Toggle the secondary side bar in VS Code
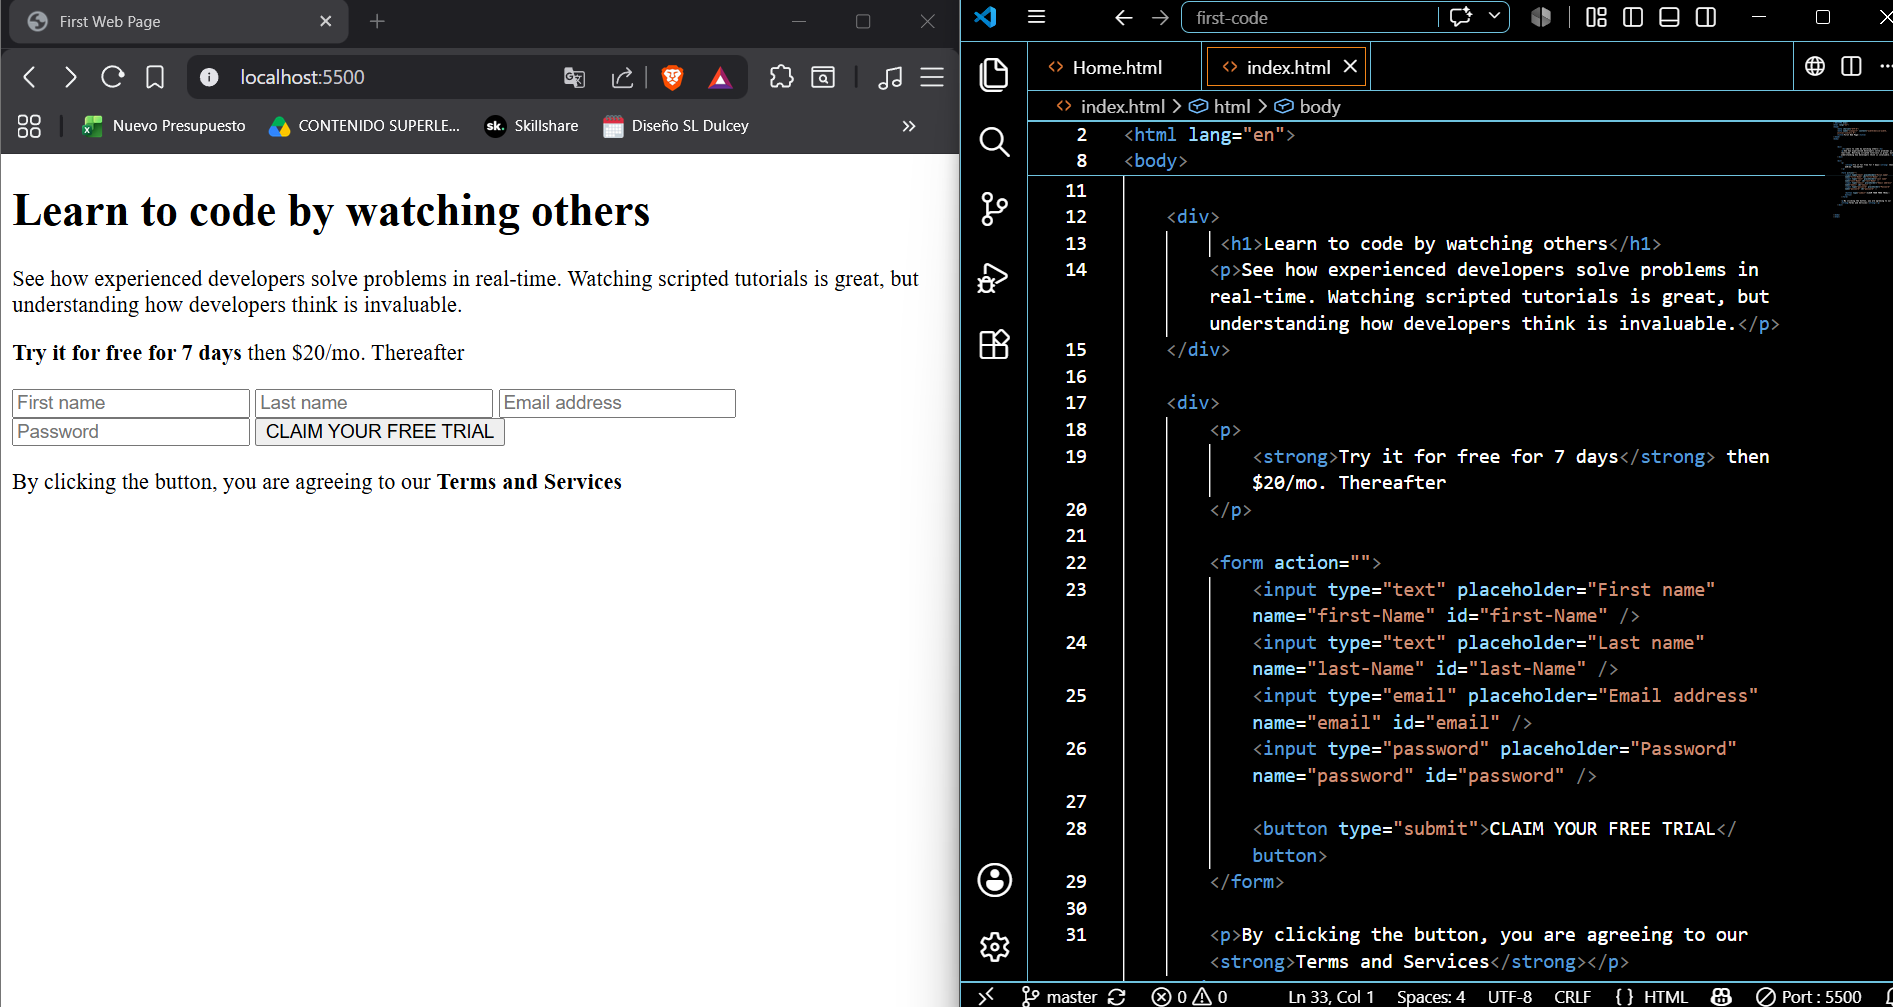Viewport: 1893px width, 1007px height. pos(1706,17)
